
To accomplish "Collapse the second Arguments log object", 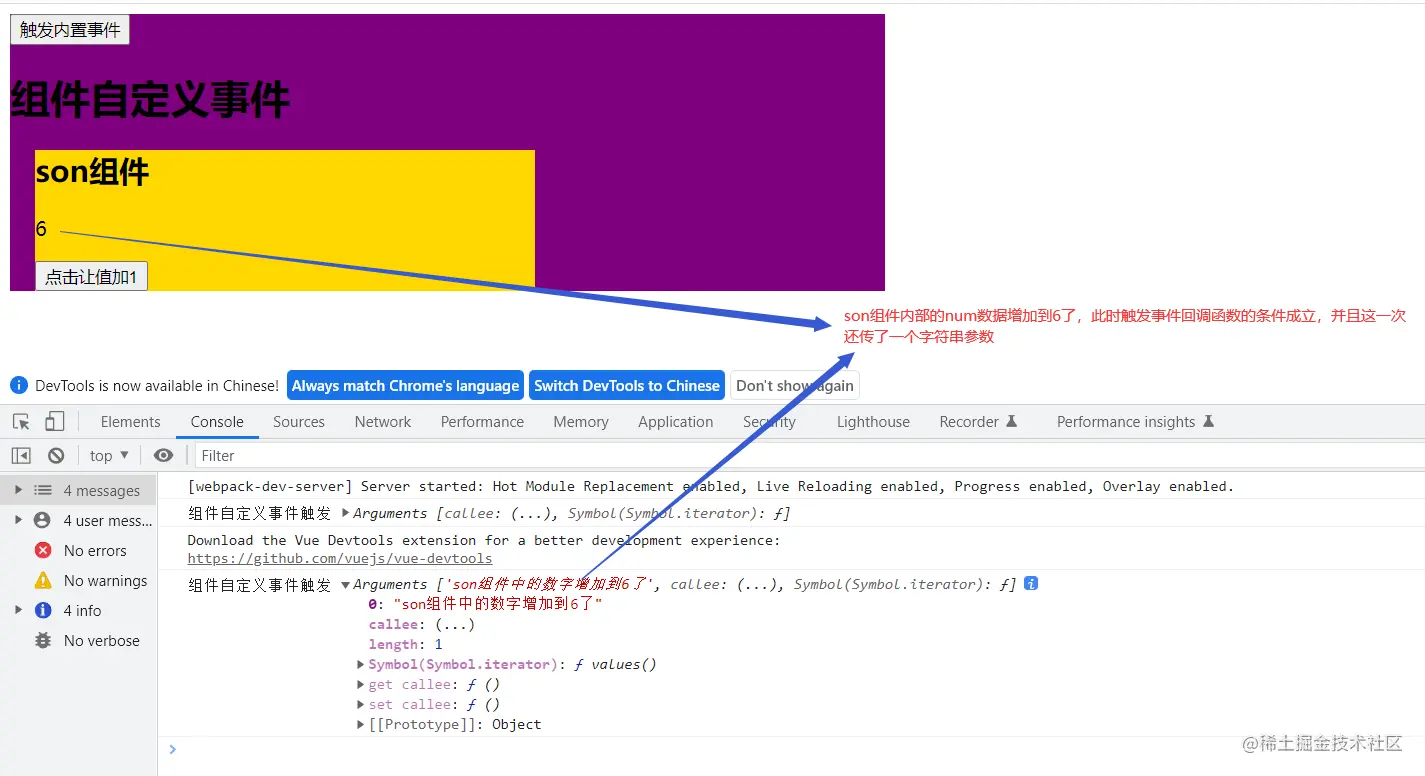I will tap(346, 584).
